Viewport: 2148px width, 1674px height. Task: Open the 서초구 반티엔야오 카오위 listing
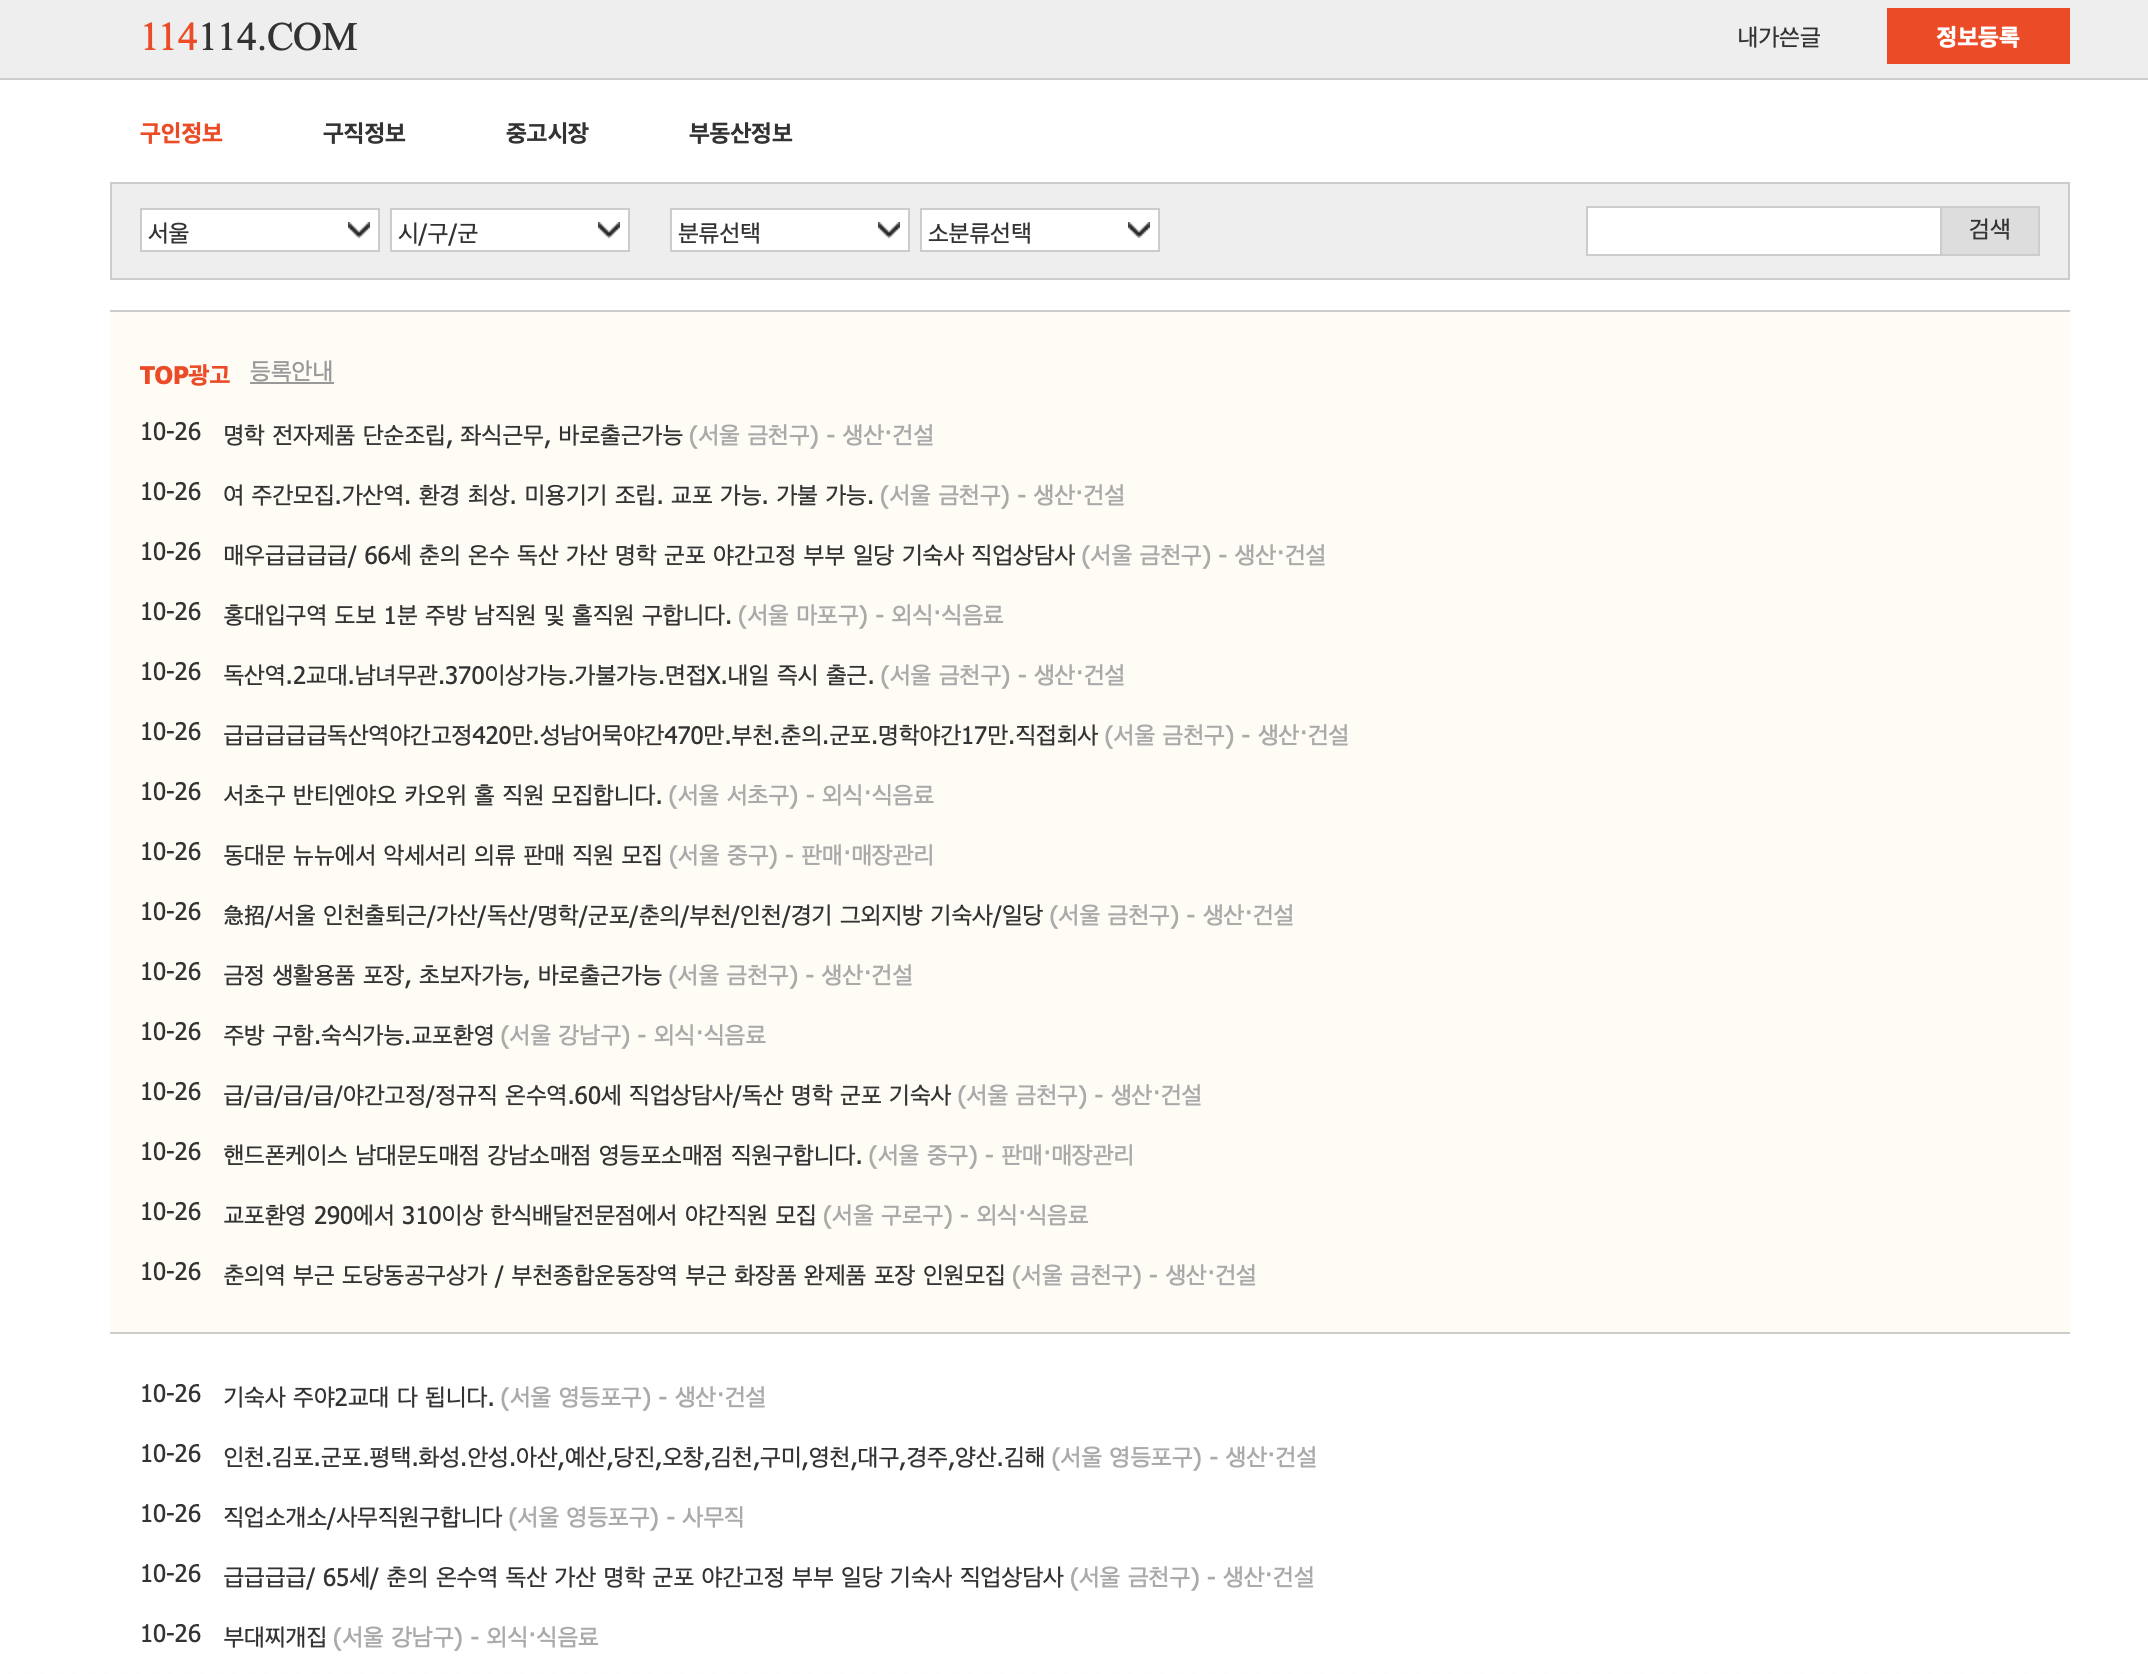tap(442, 795)
